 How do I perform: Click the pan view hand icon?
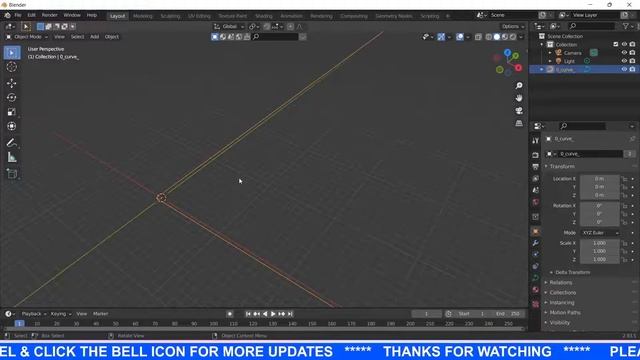pyautogui.click(x=519, y=98)
